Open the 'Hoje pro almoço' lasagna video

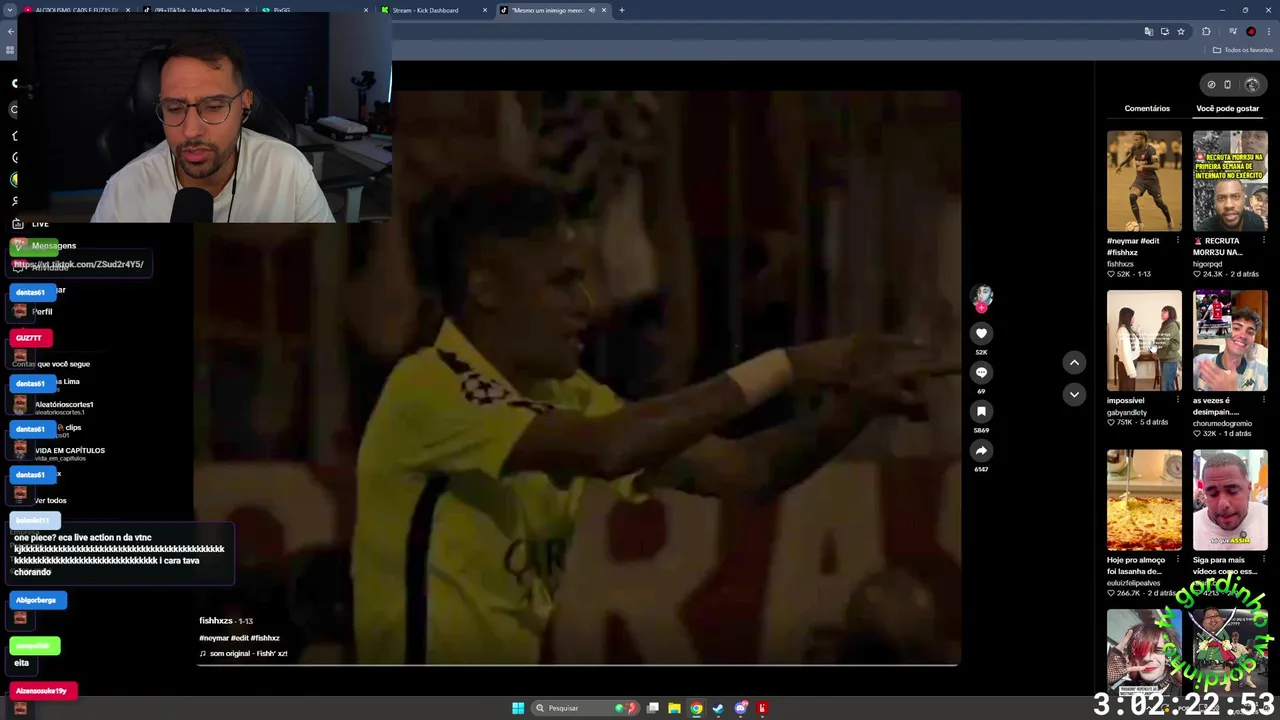point(1144,500)
